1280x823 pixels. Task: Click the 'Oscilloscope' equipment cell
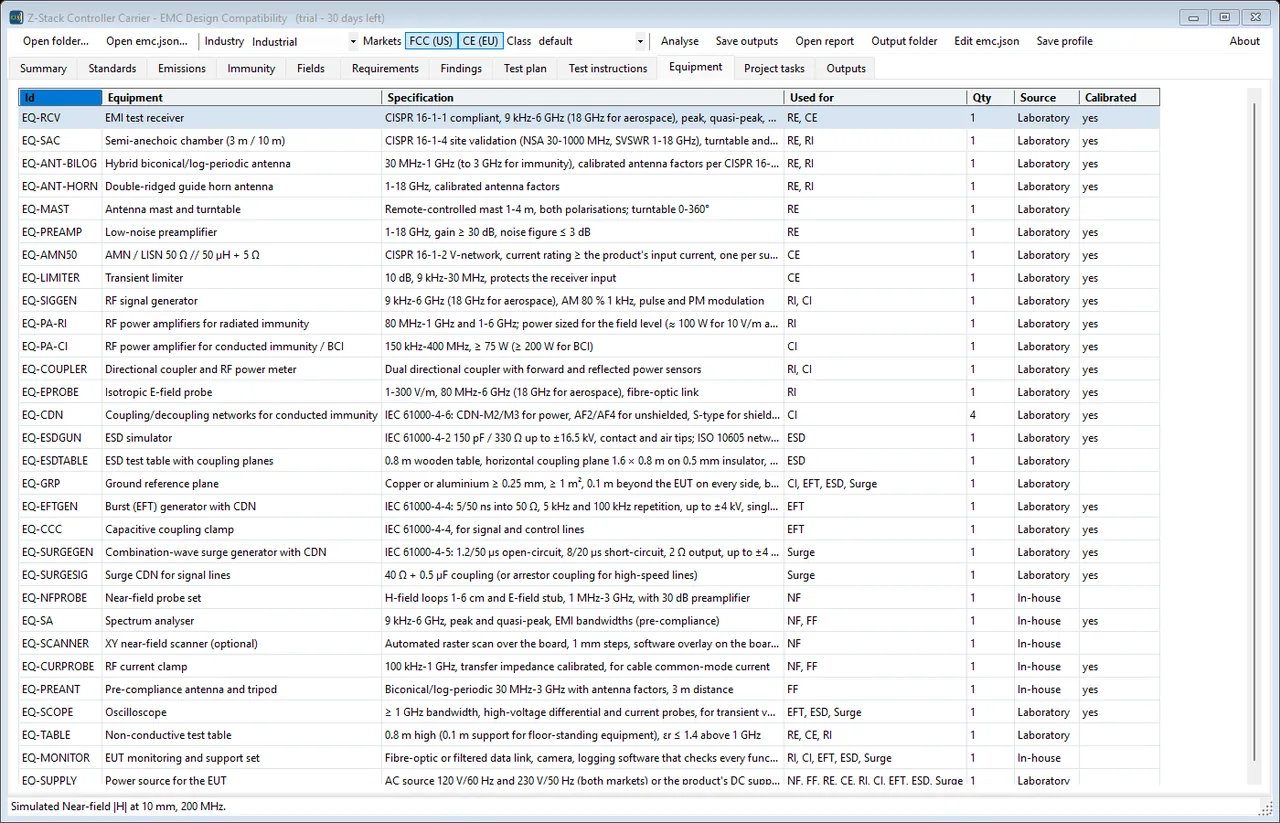point(242,712)
